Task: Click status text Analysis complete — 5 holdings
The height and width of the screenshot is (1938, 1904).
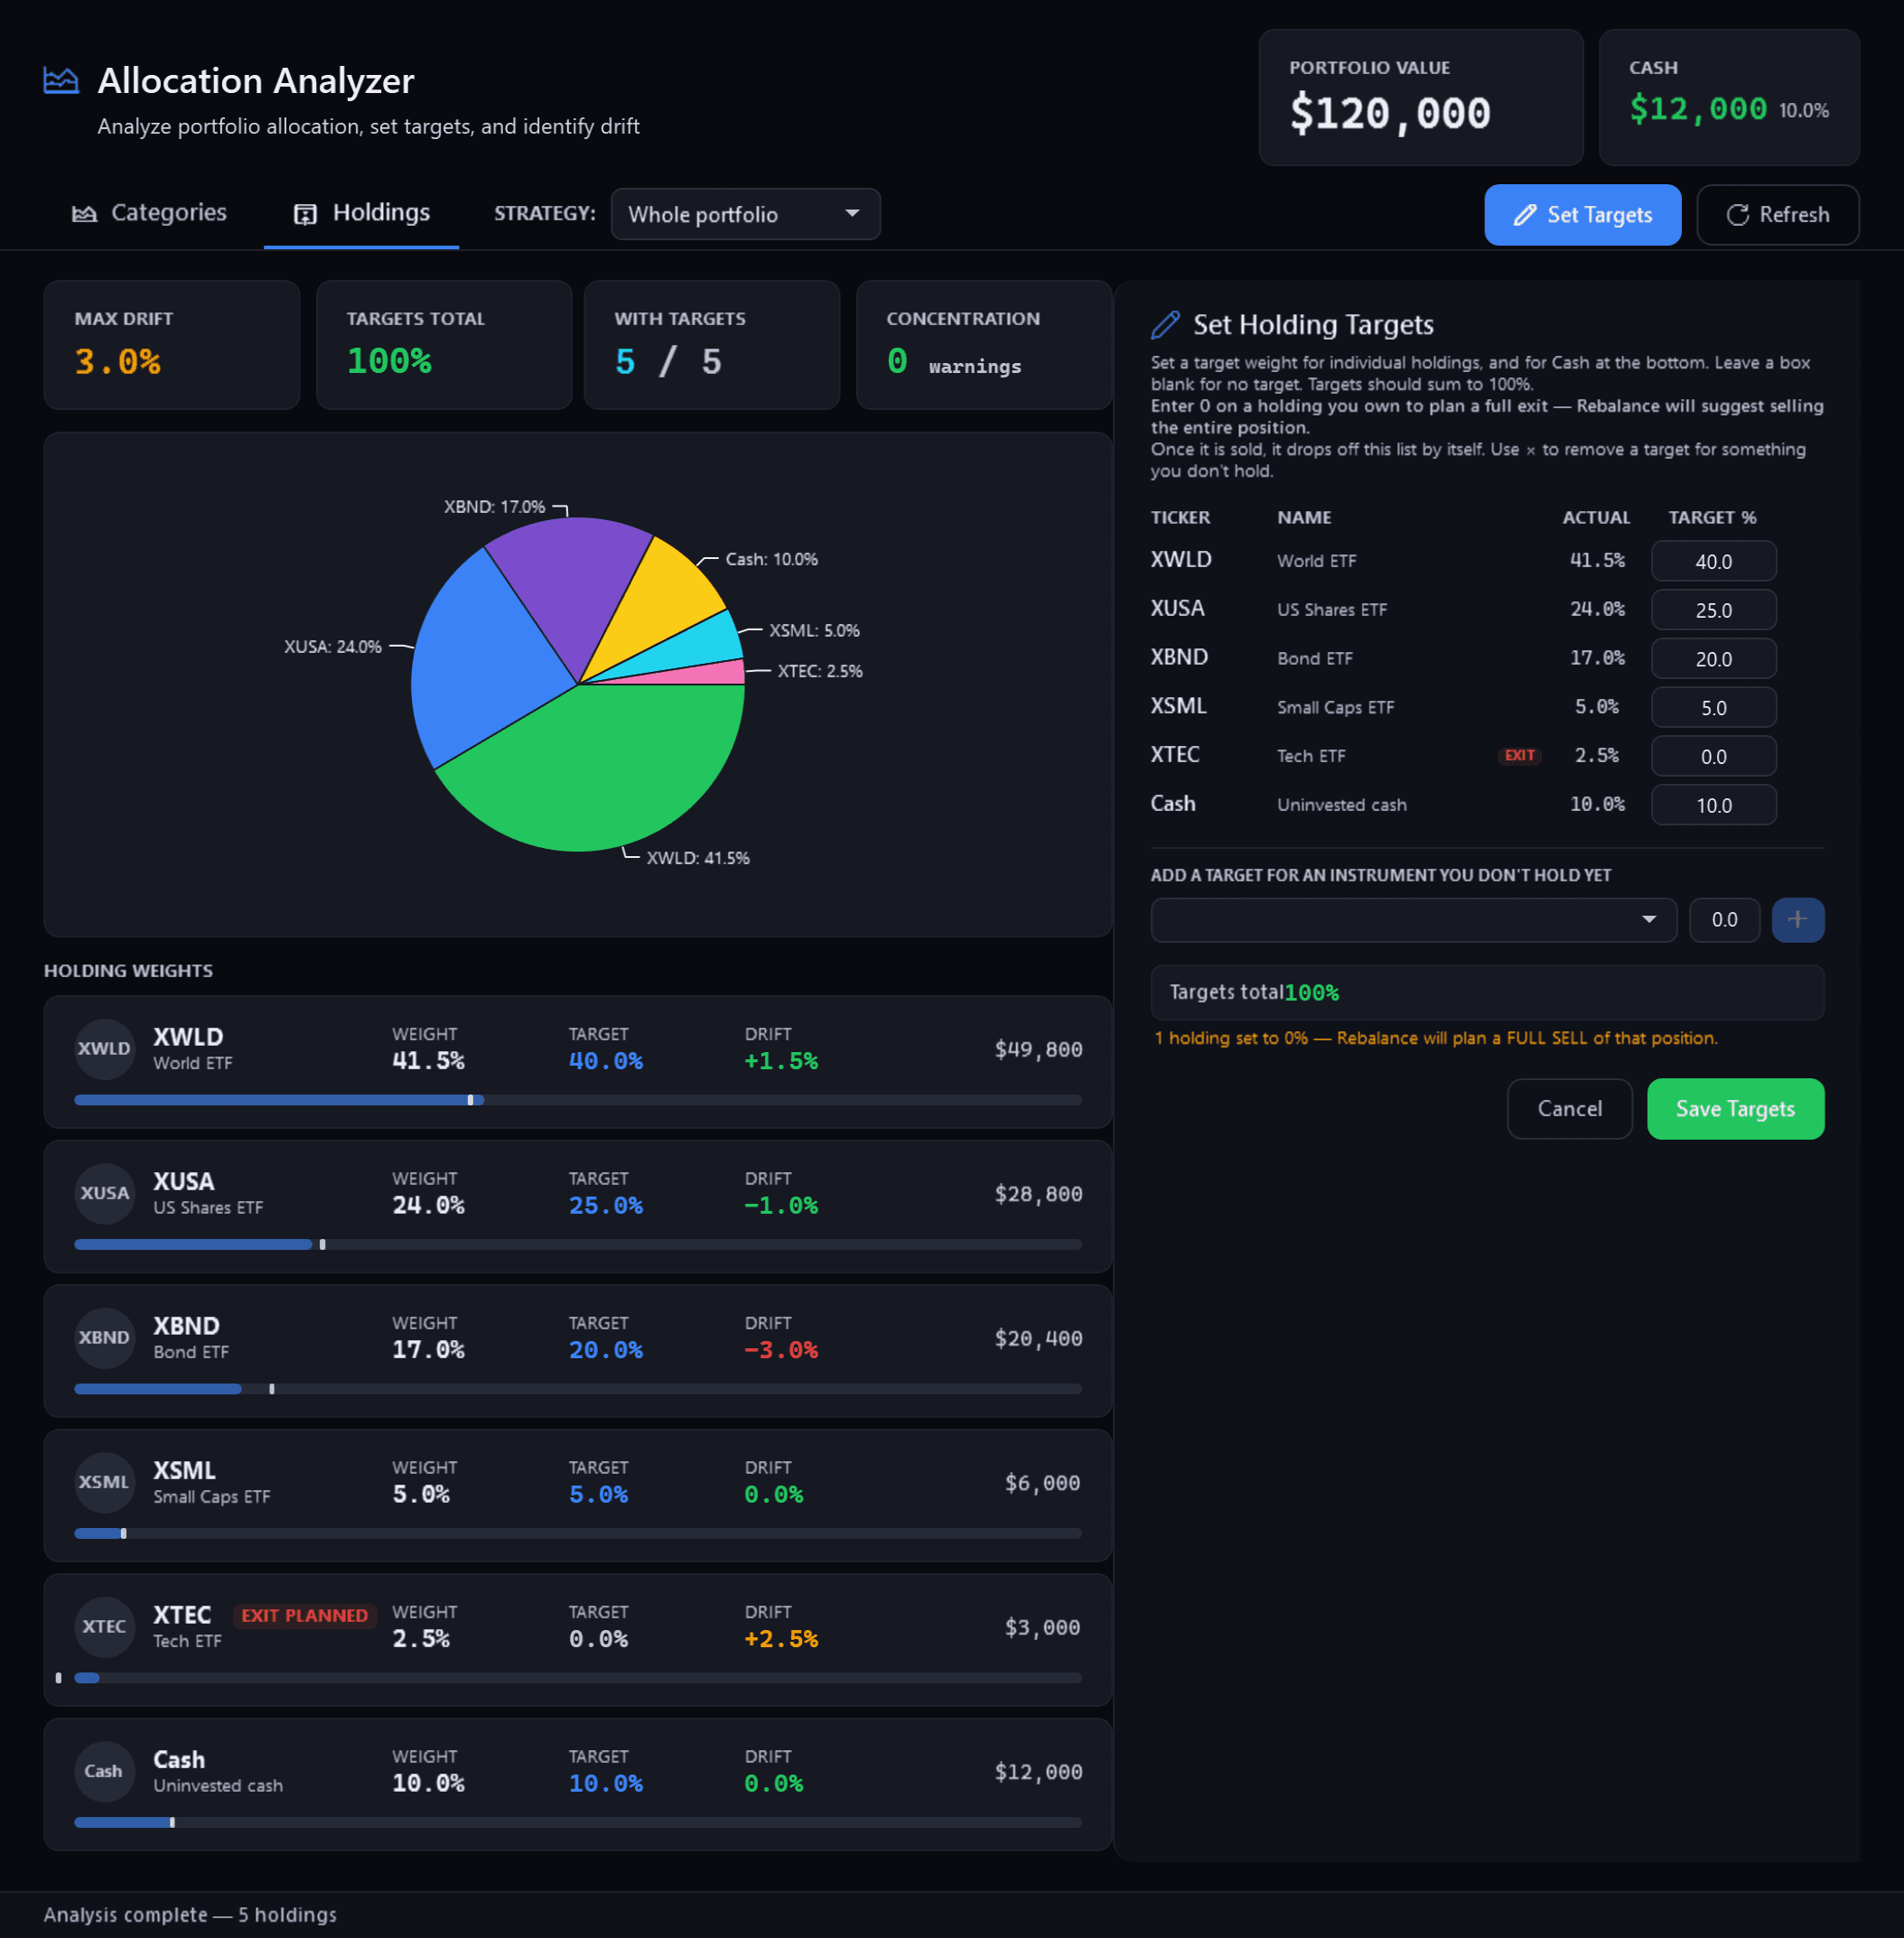Action: [x=190, y=1914]
